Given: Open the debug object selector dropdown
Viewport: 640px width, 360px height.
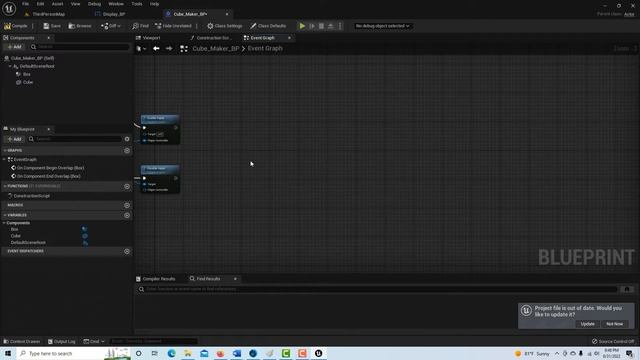Looking at the screenshot, I should coord(382,26).
